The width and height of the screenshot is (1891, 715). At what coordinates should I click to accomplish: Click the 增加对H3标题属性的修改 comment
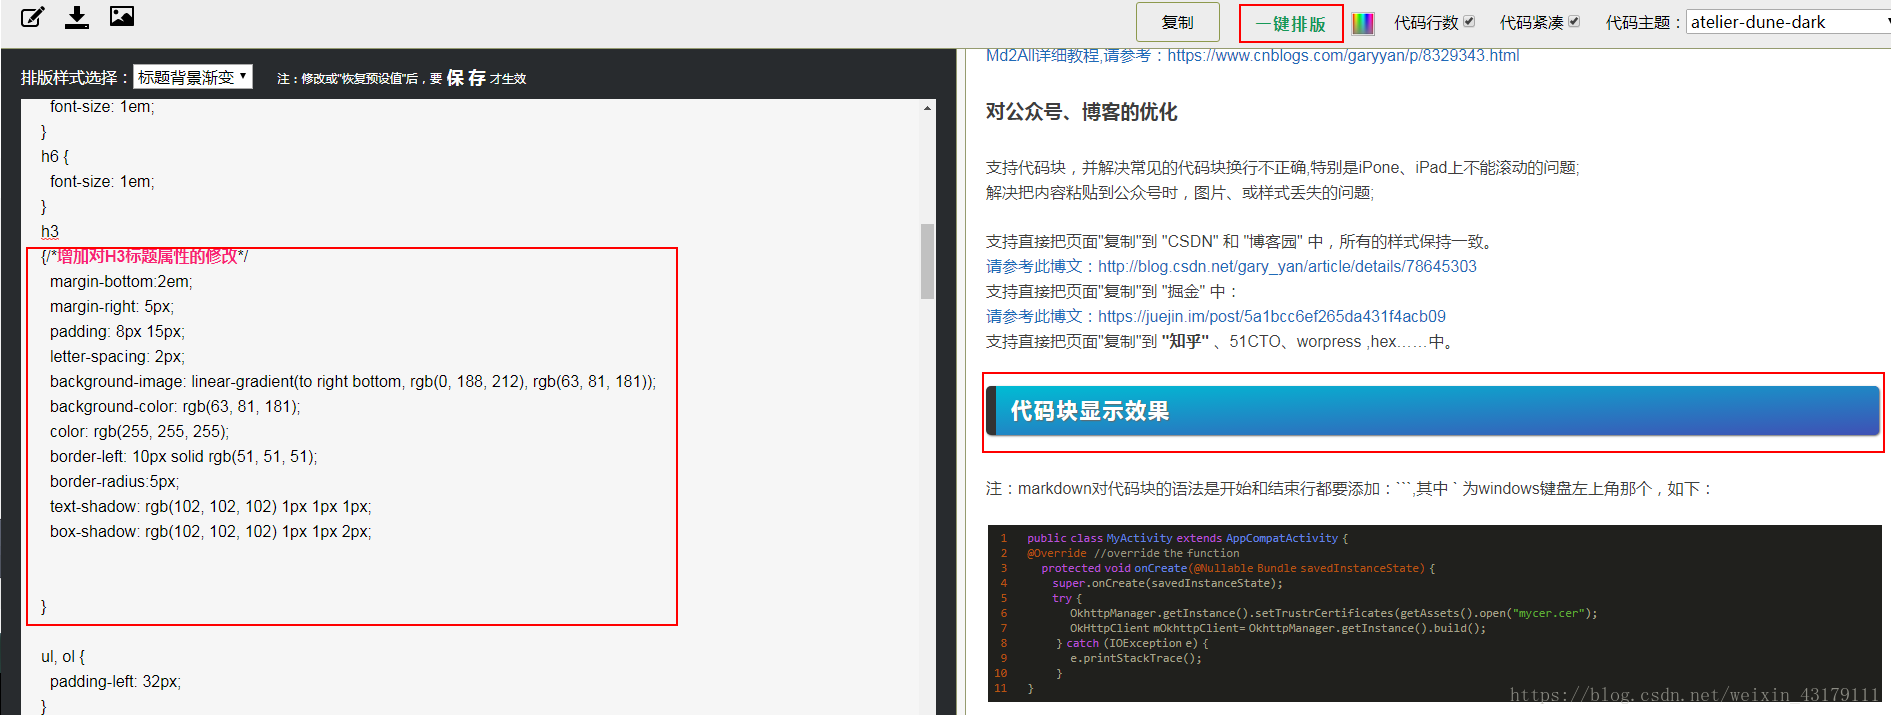[x=147, y=257]
